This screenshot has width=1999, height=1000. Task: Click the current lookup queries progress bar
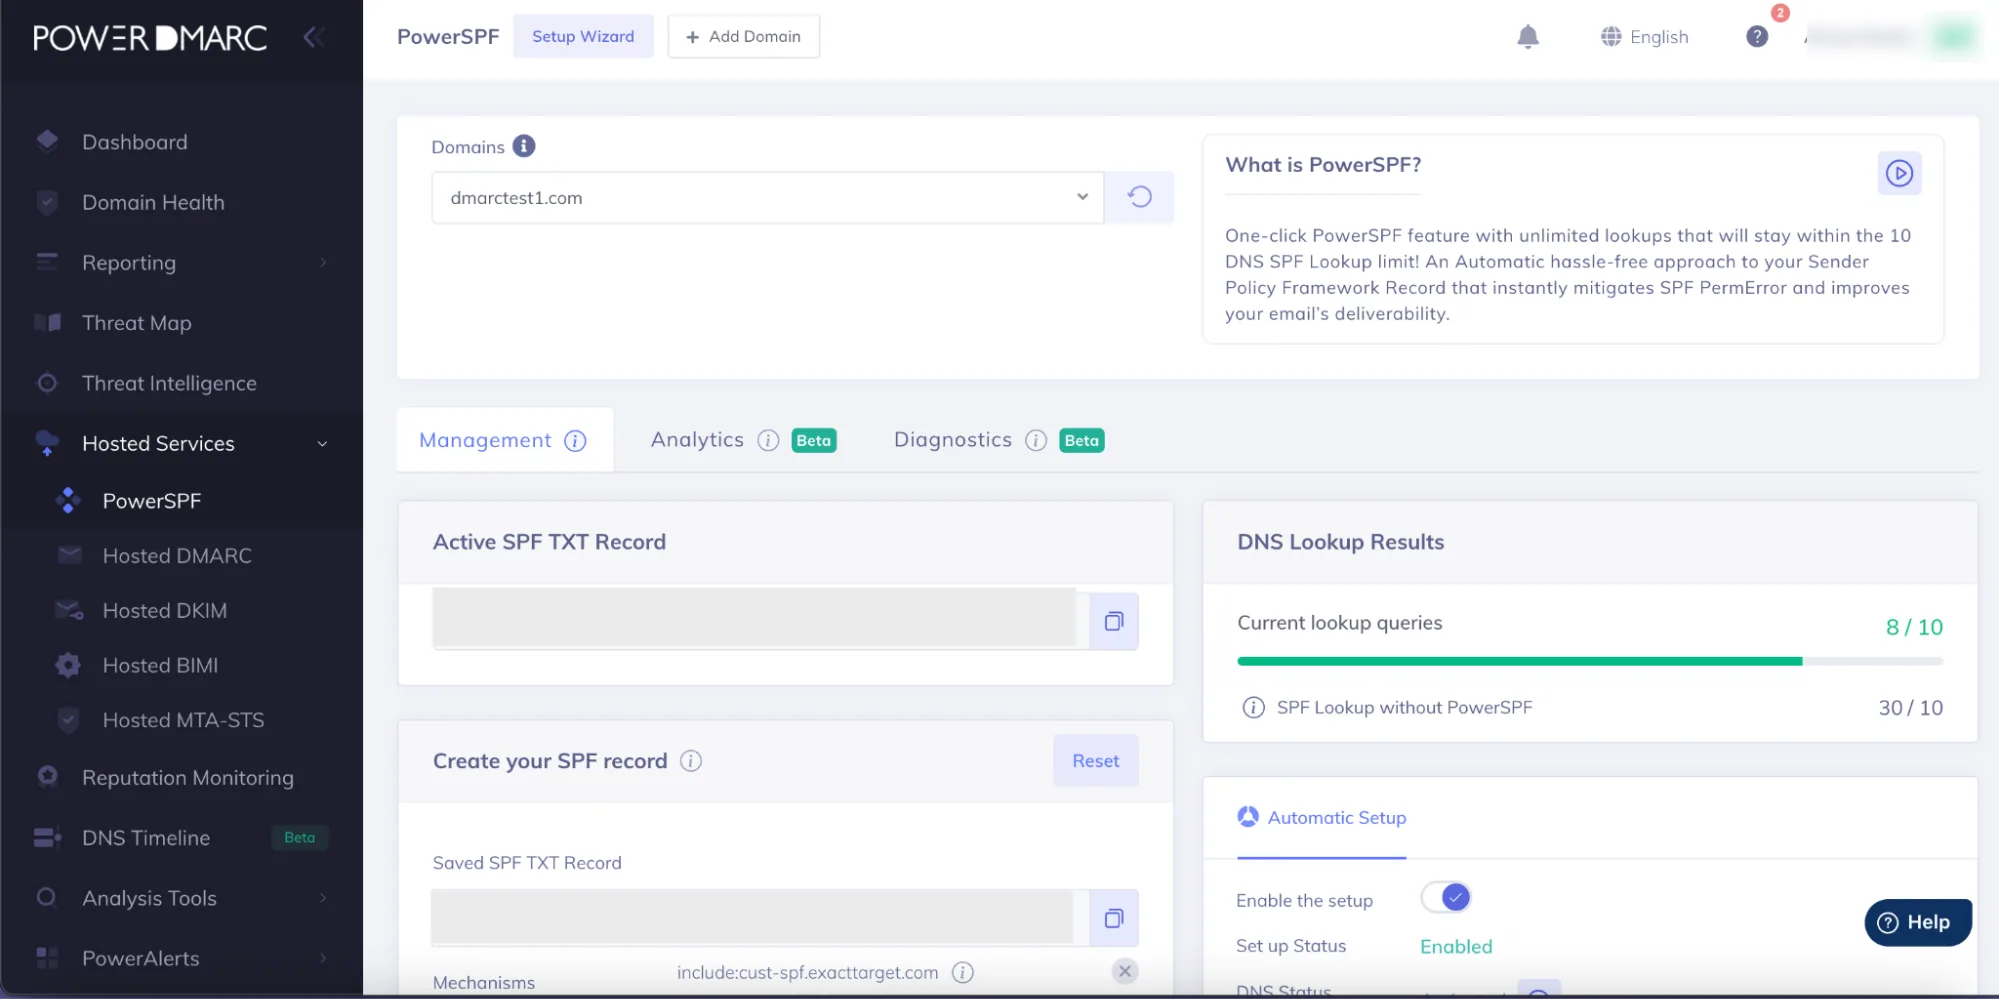1589,661
